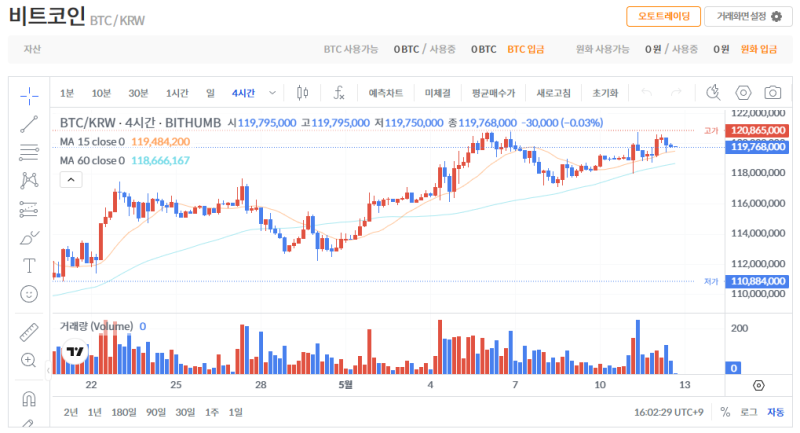
Task: Click the TradingView logo badge
Action: [75, 351]
